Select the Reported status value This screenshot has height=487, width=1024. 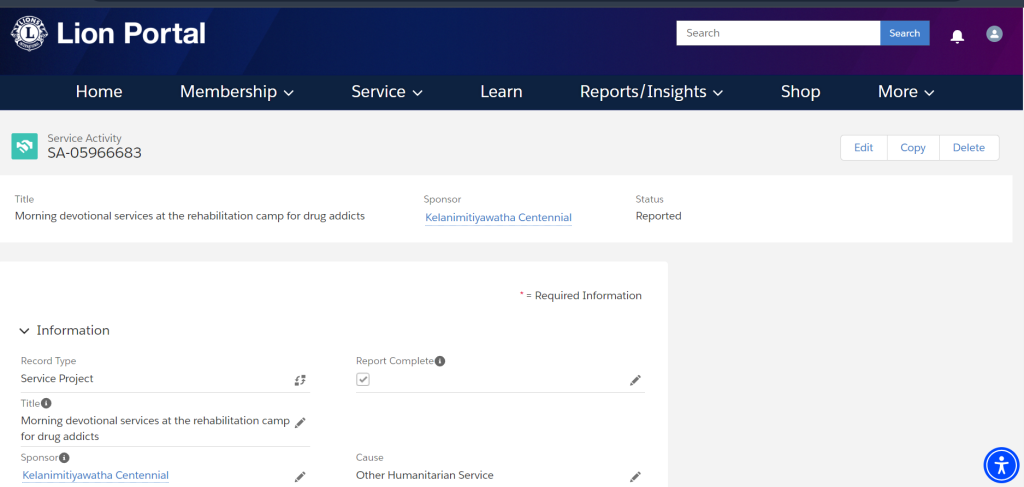point(658,216)
